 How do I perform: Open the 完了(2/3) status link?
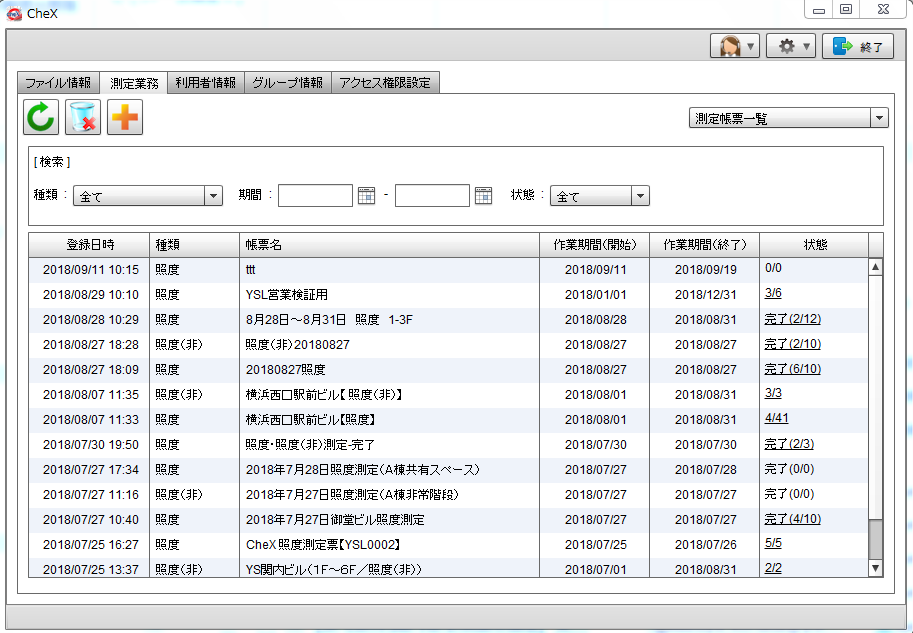[x=789, y=444]
